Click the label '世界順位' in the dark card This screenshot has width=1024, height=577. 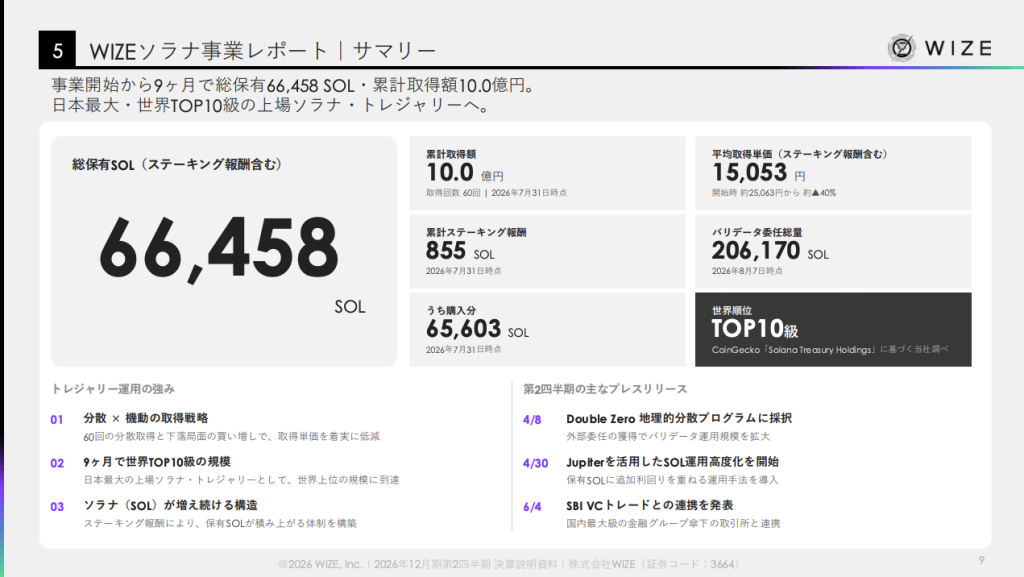click(x=731, y=311)
